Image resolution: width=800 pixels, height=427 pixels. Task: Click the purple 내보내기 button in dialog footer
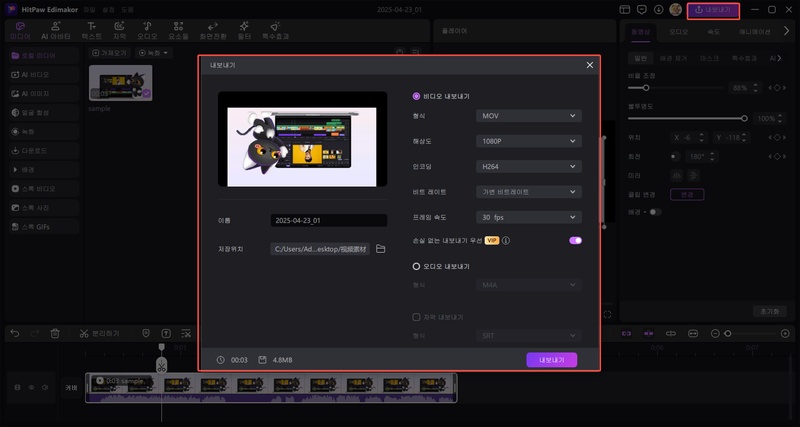552,360
